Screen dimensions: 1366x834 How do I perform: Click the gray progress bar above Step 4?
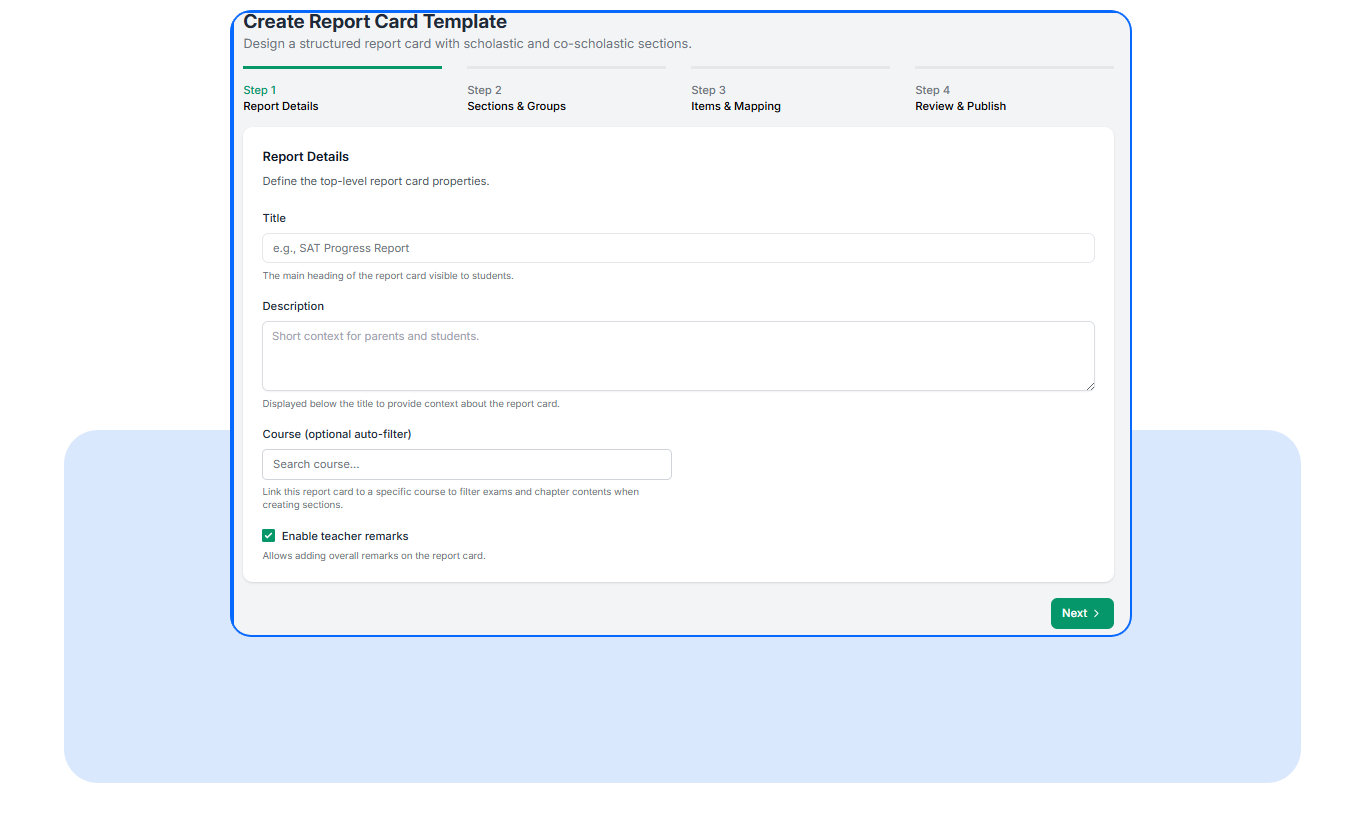tap(1014, 68)
